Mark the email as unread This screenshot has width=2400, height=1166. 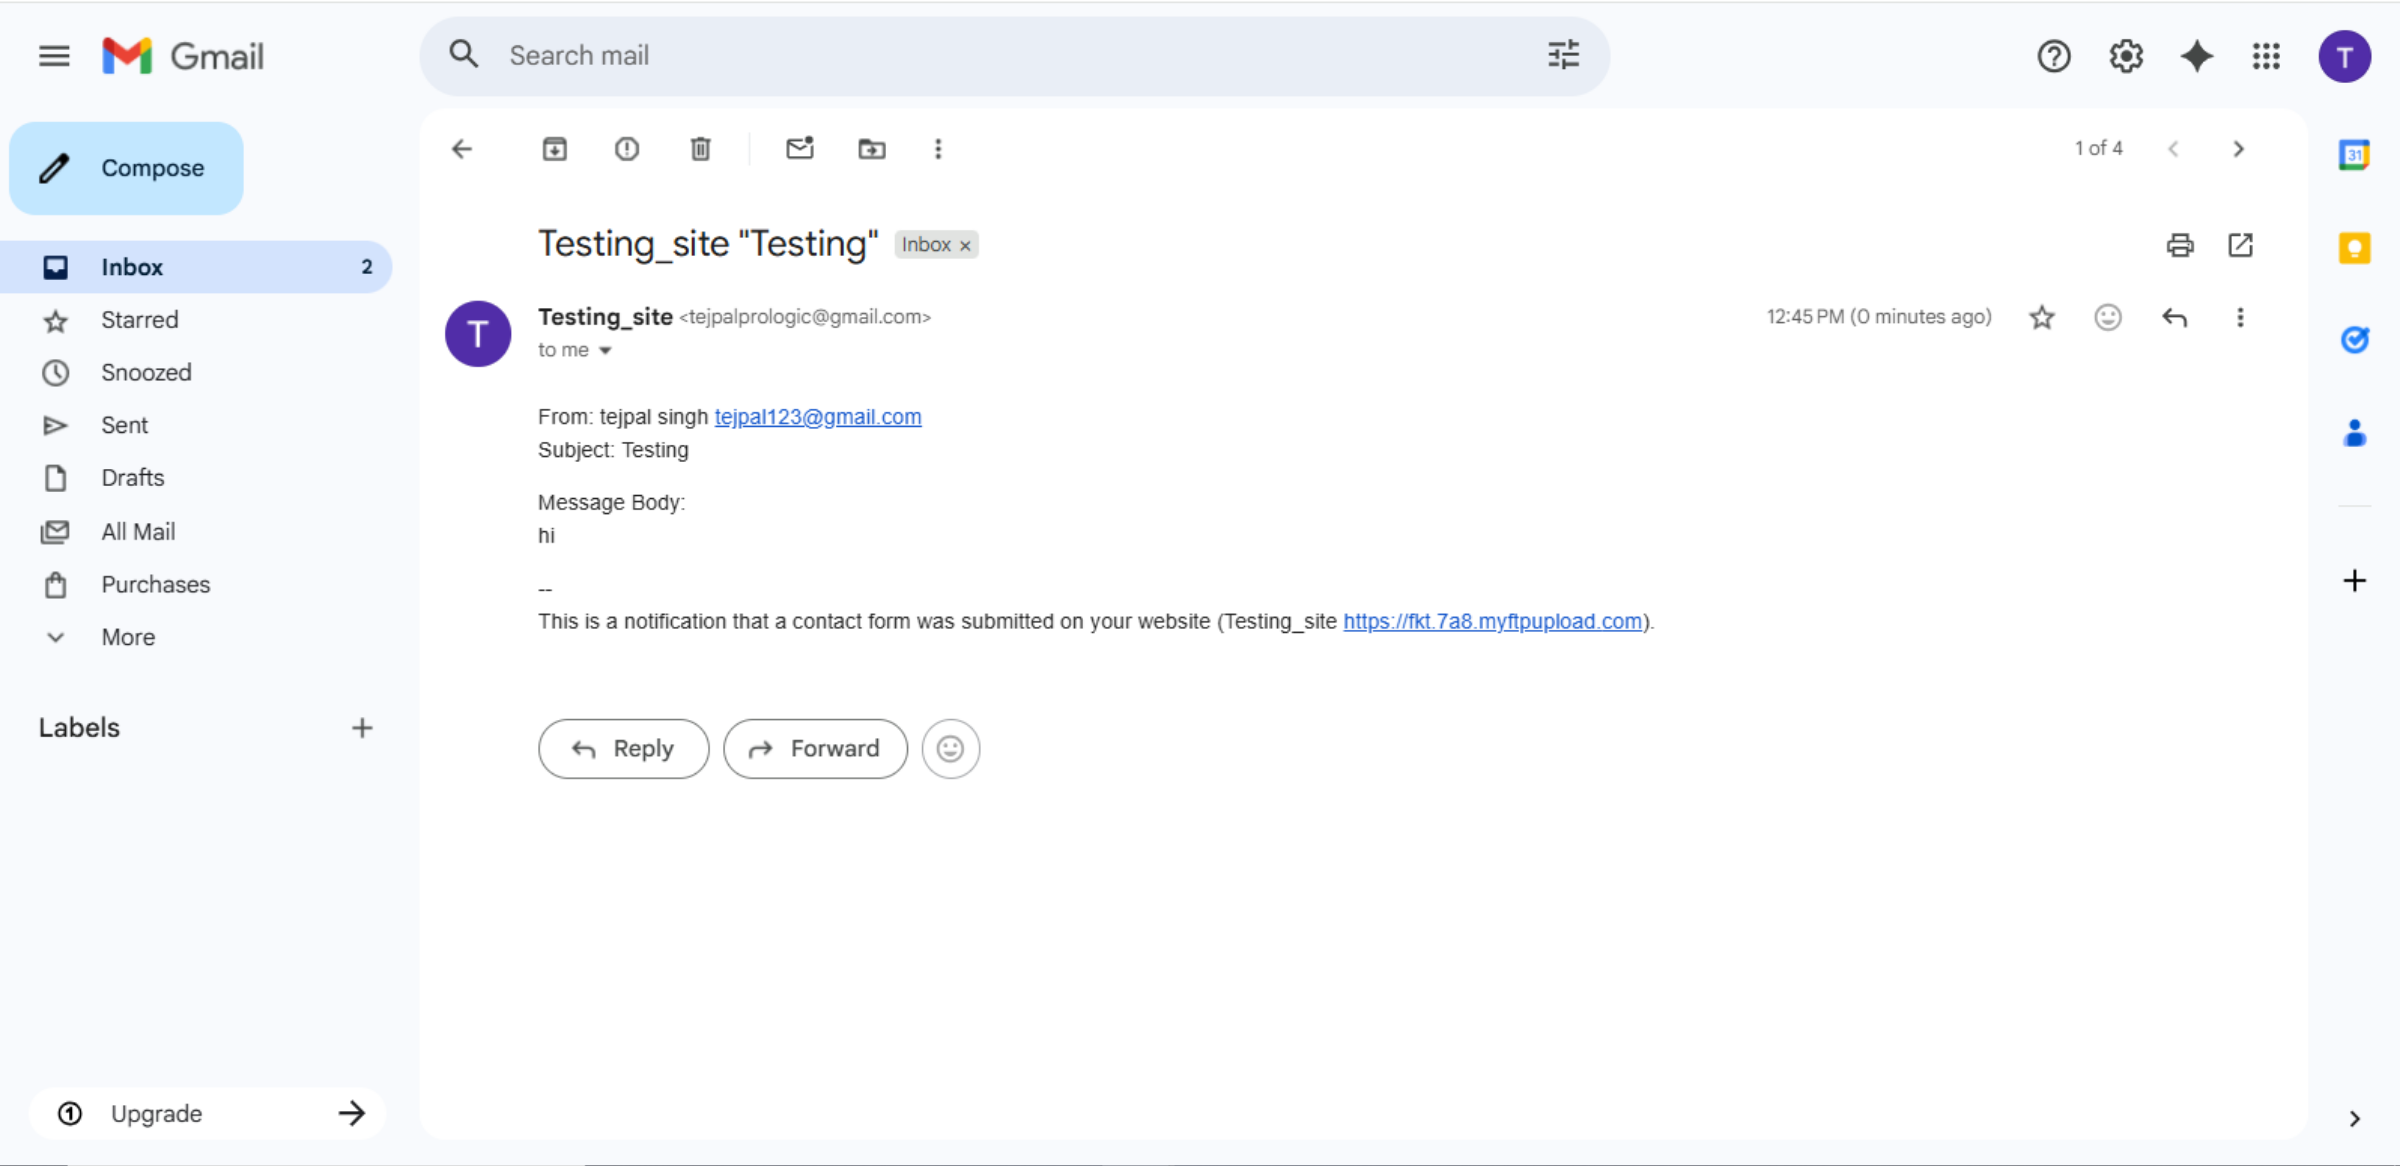799,148
